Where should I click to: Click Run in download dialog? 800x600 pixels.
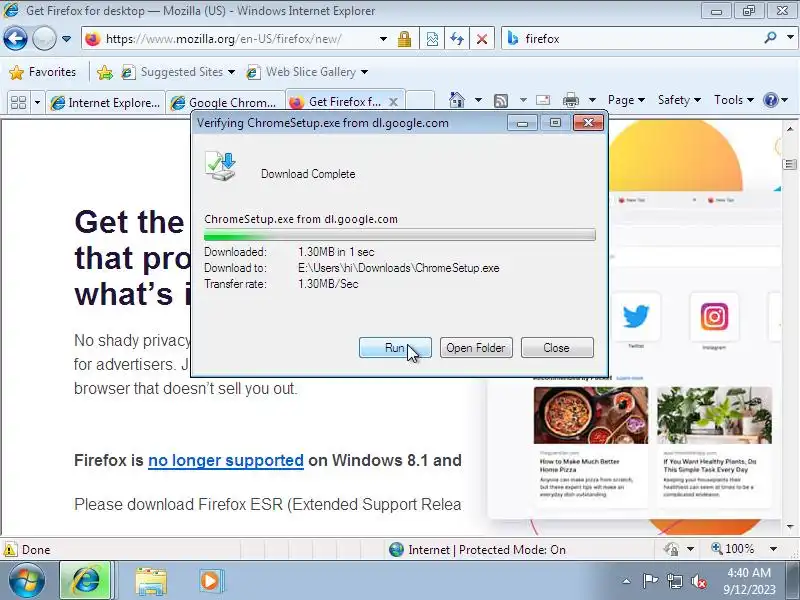point(395,347)
